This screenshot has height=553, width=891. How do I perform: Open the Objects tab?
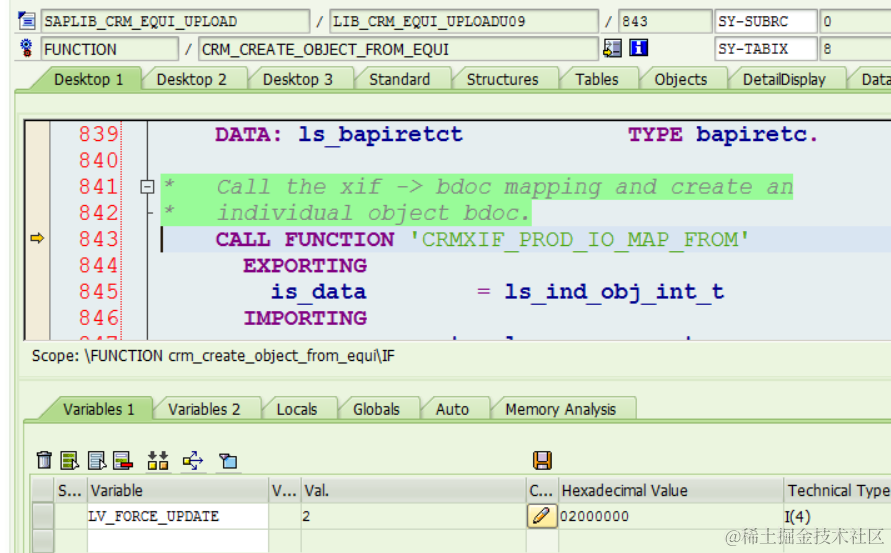(x=681, y=80)
